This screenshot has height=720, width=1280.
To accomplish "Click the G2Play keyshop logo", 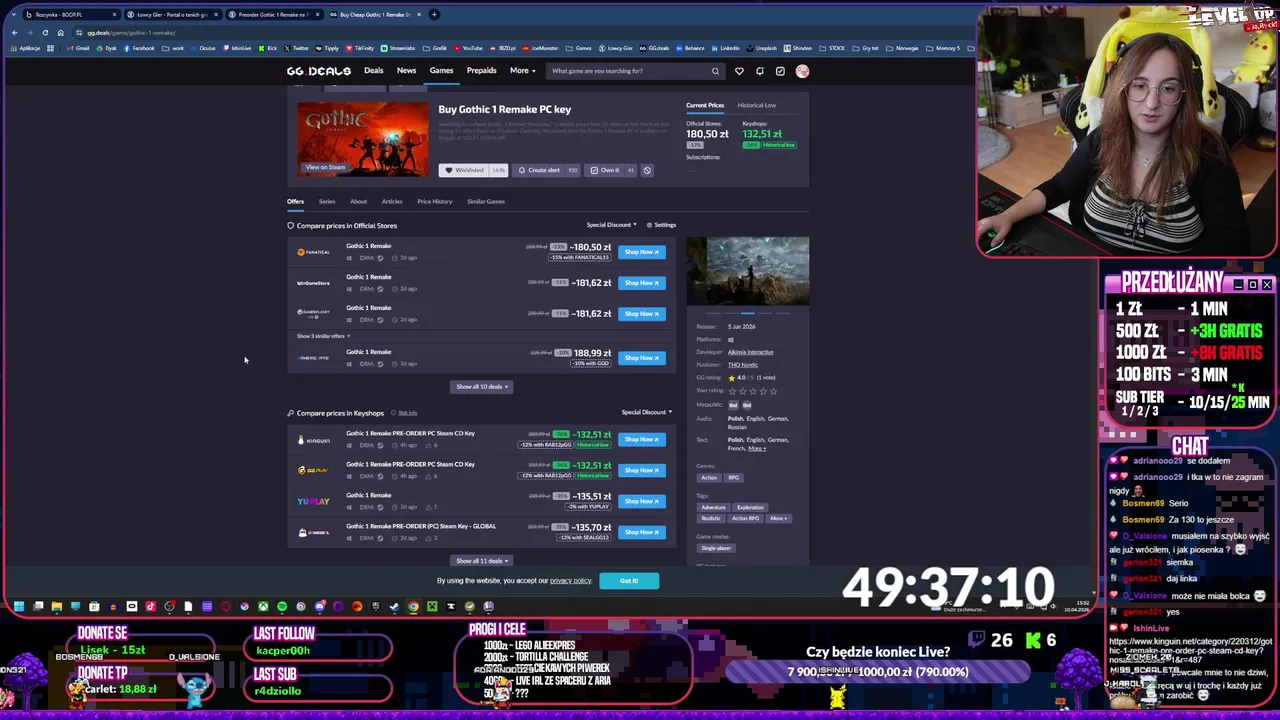I will coord(313,470).
